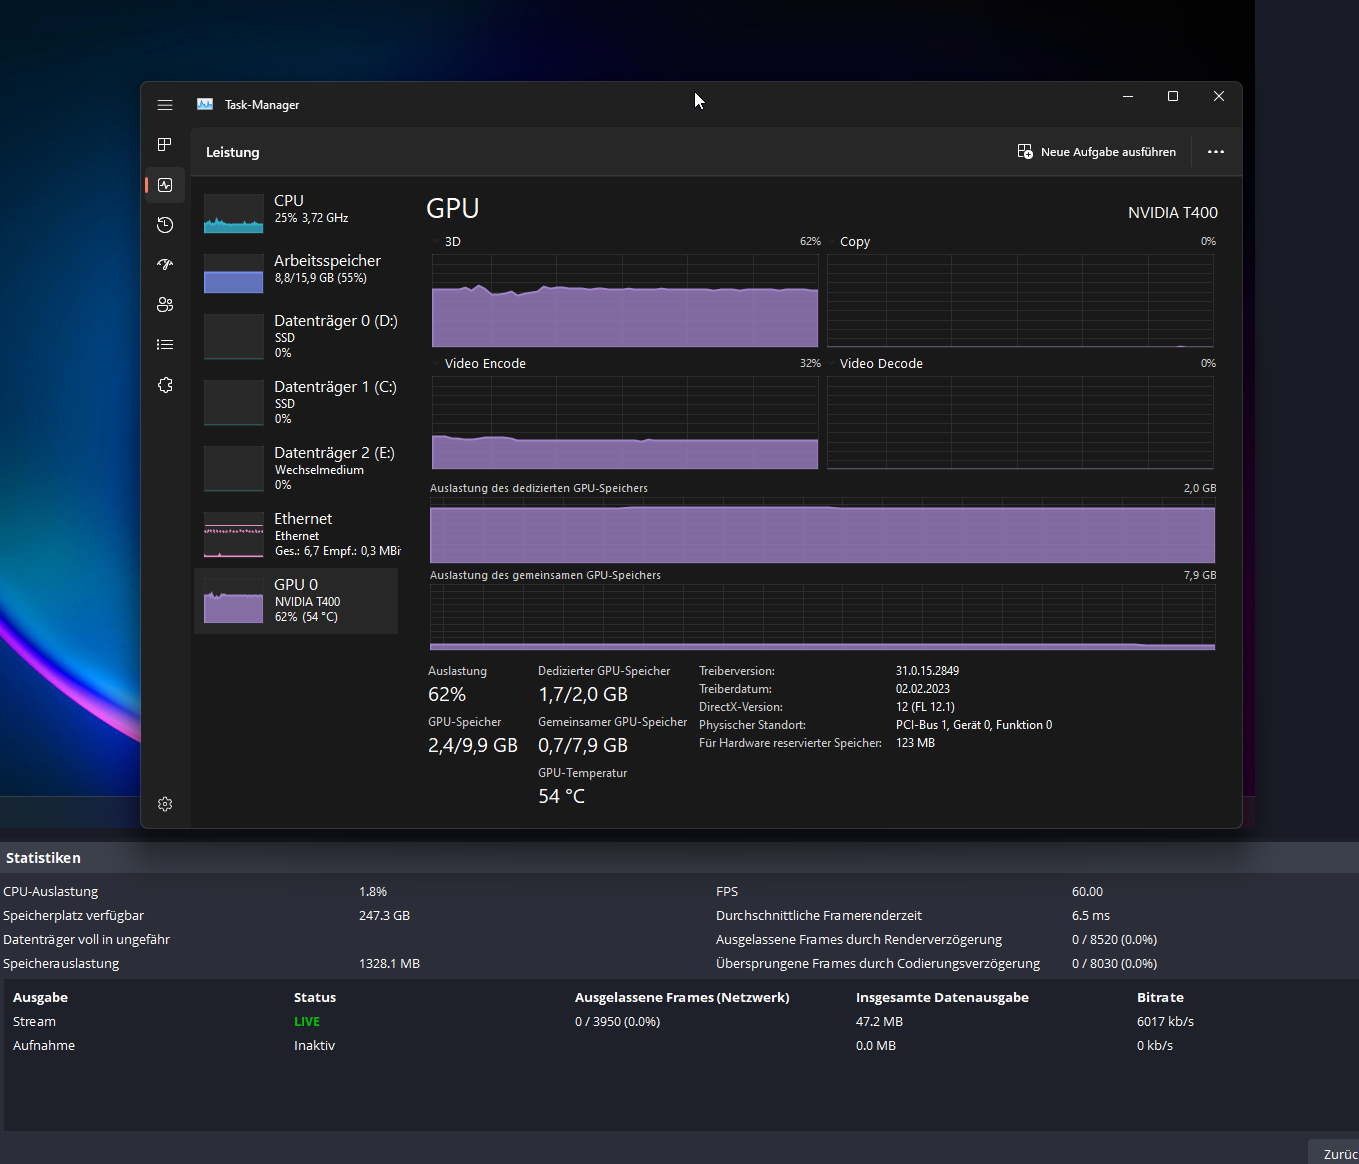This screenshot has width=1359, height=1164.
Task: Click the 54 °C GPU temperature value
Action: point(562,796)
